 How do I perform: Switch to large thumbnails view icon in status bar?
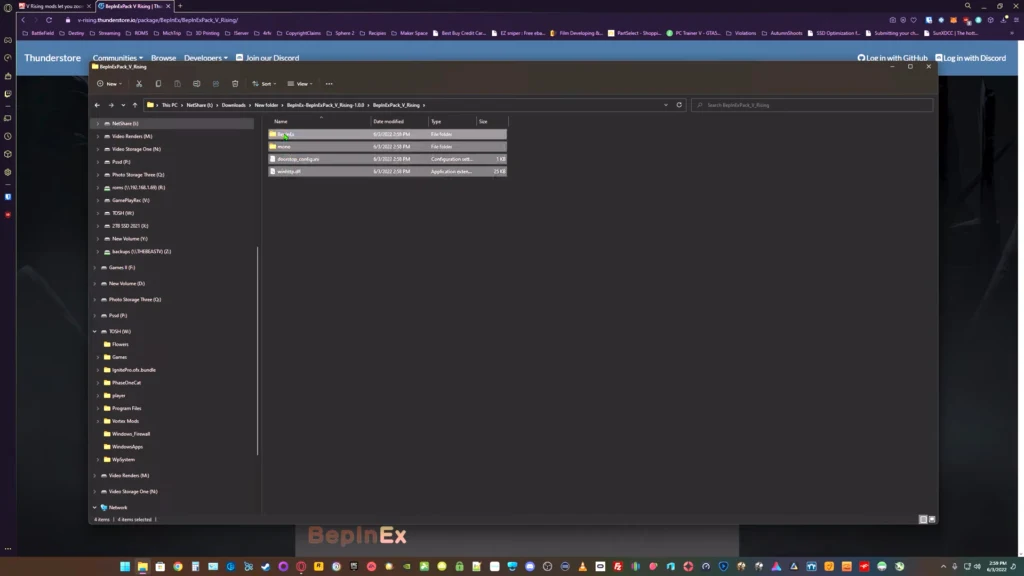[932, 519]
